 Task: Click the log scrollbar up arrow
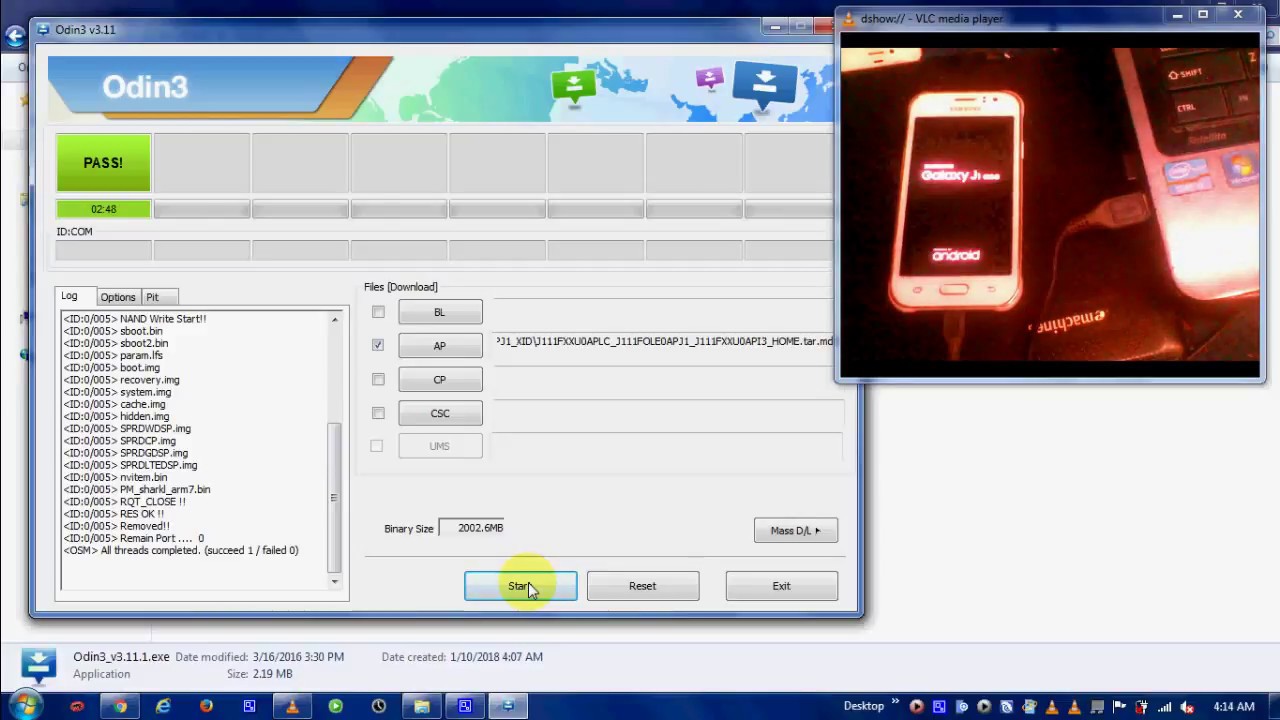tap(335, 319)
